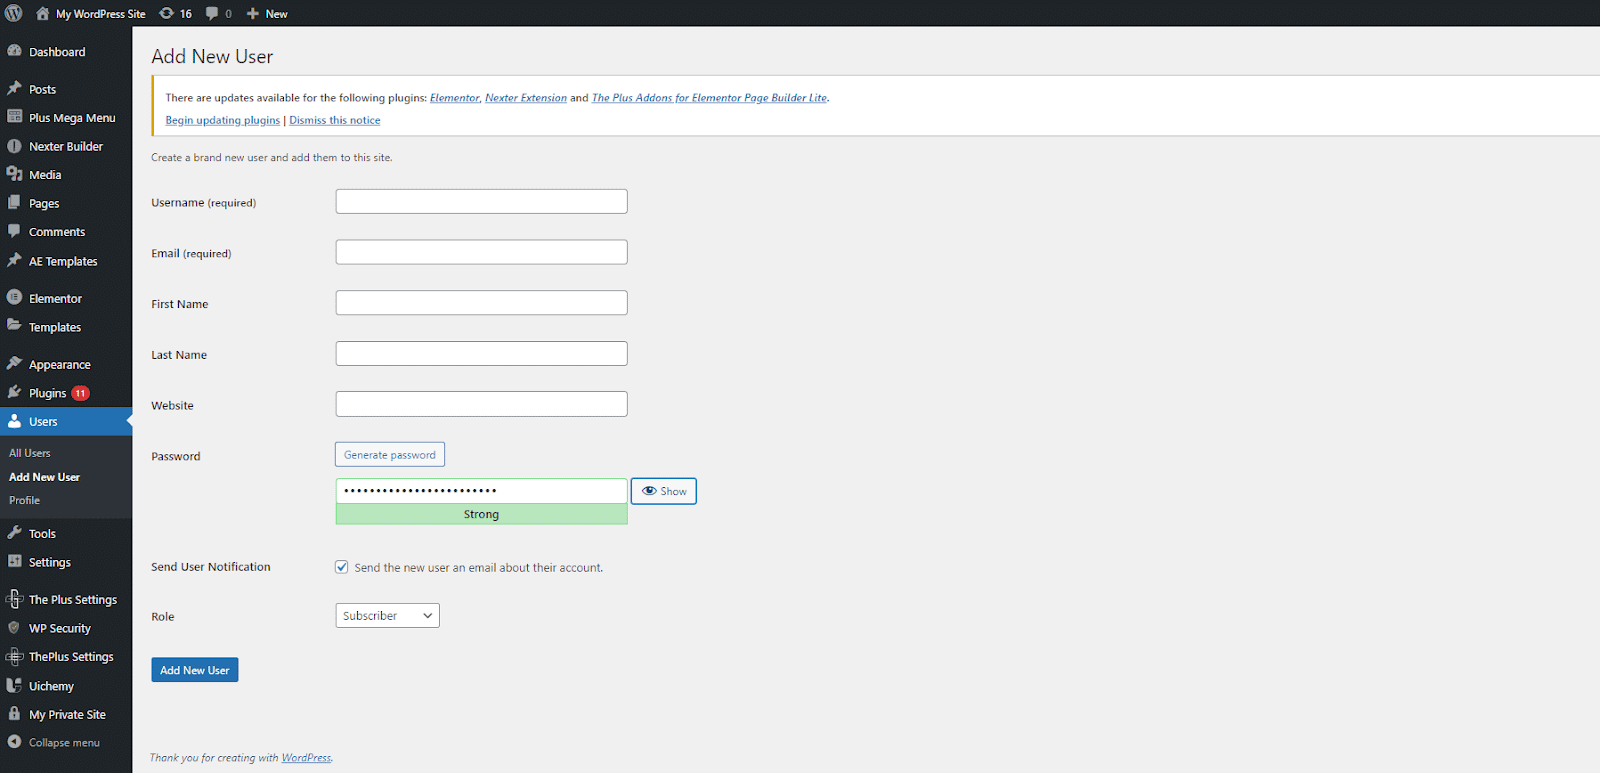Click the Email input field
This screenshot has width=1600, height=773.
point(481,252)
